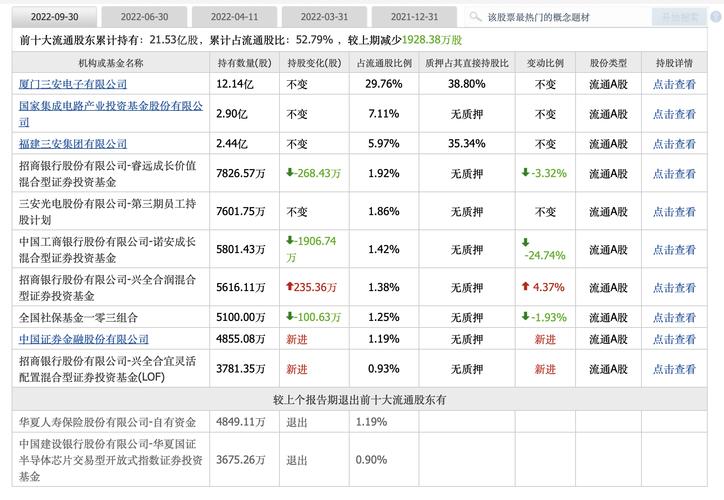The image size is (724, 500).
Task: View holding details for 全国社保基金一零三组合 row
Action: [674, 318]
